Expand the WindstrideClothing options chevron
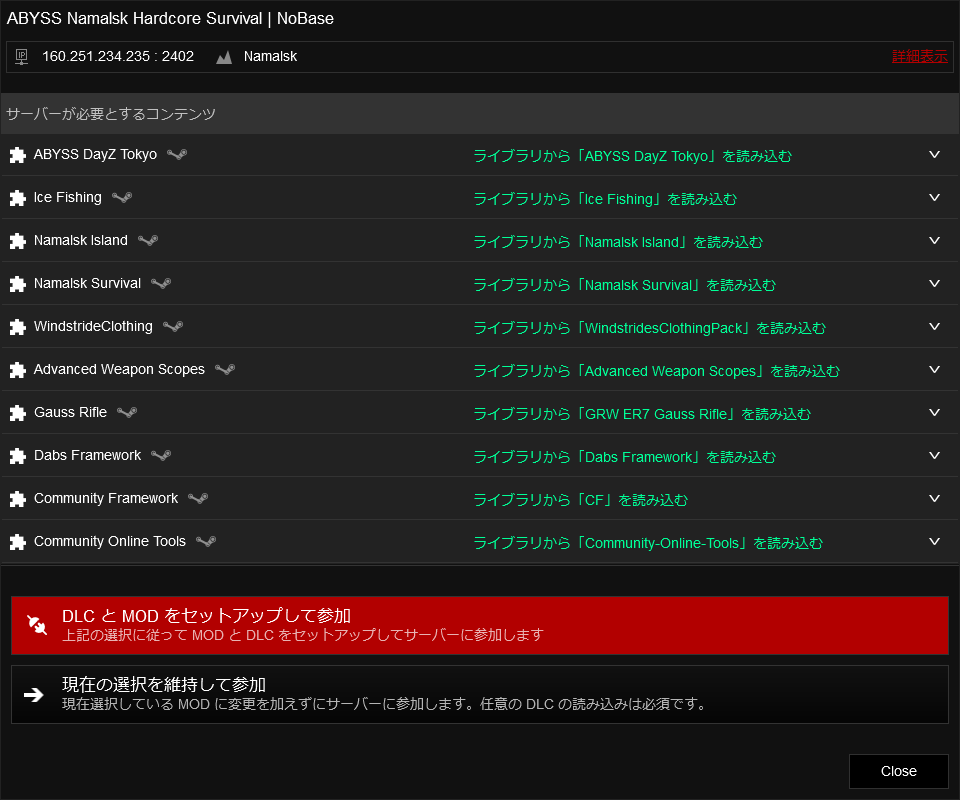 tap(934, 326)
